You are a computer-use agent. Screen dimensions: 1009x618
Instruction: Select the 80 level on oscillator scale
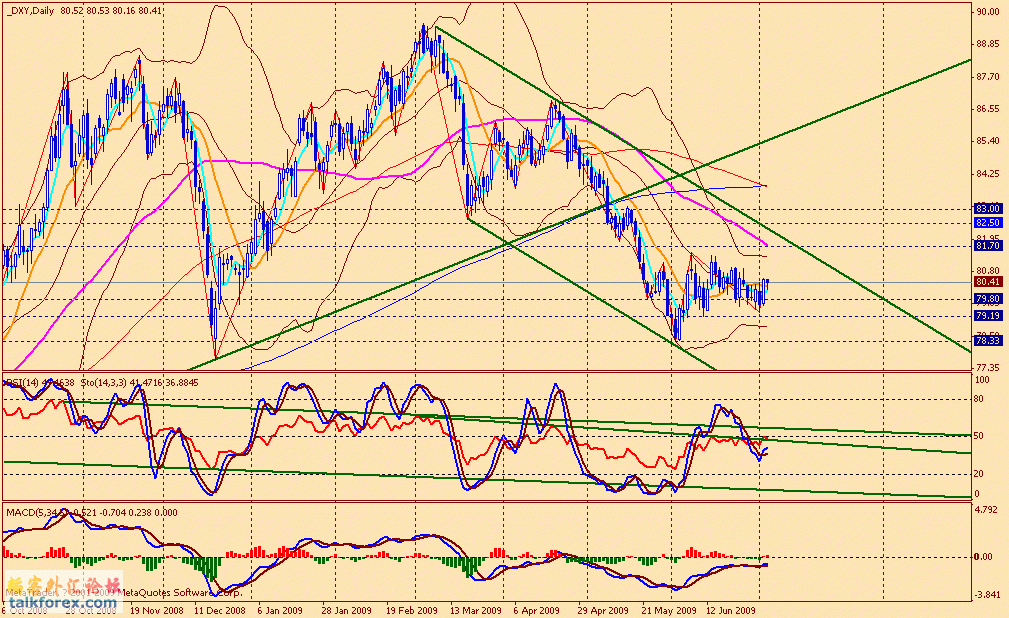[x=979, y=399]
